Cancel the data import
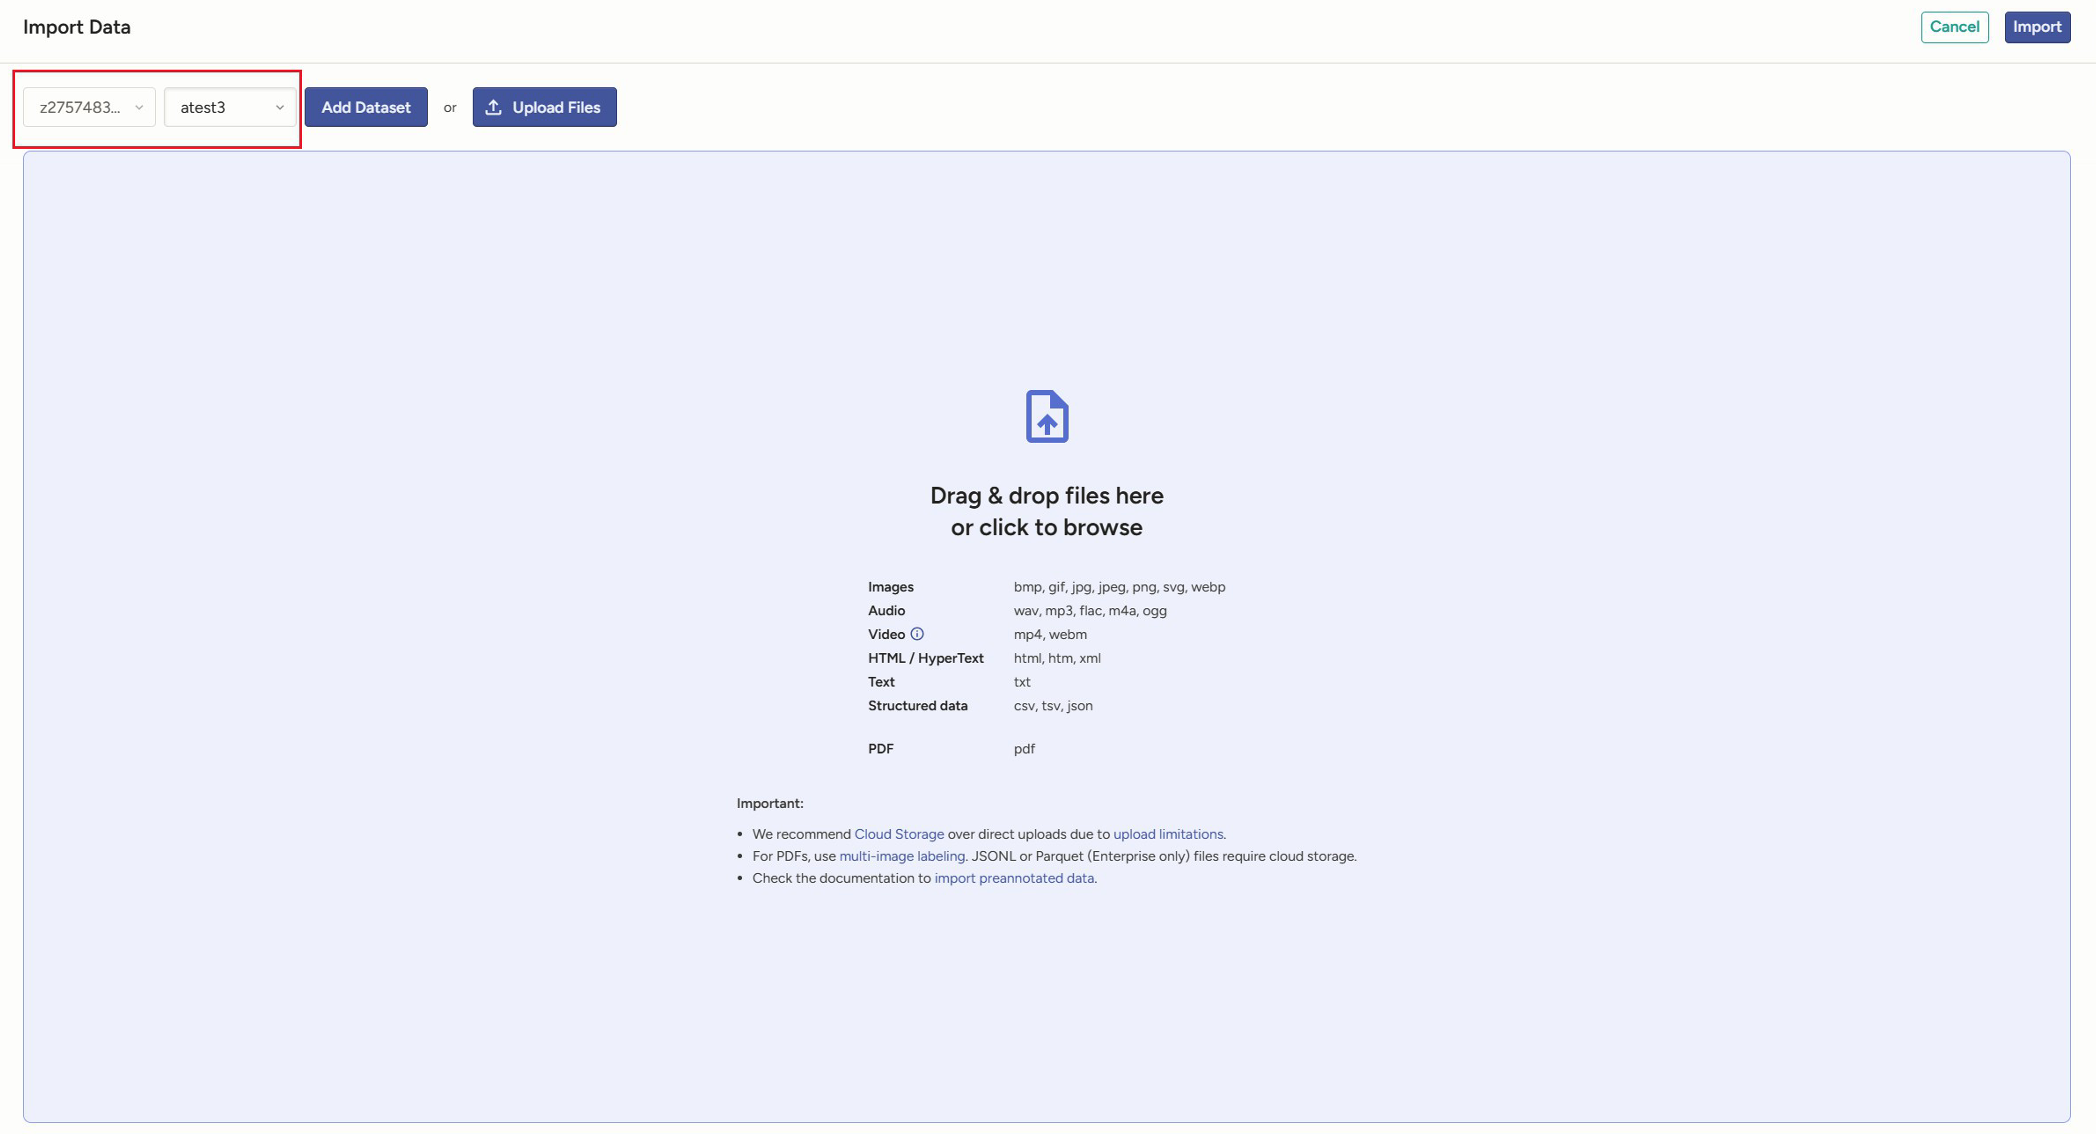The height and width of the screenshot is (1134, 2096). click(x=1954, y=27)
